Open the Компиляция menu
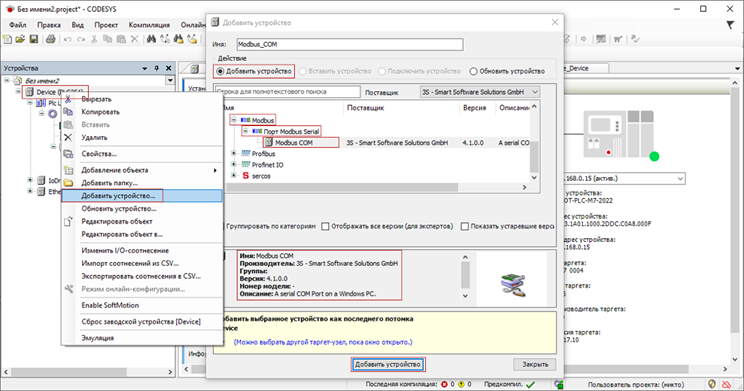This screenshot has height=391, width=744. (149, 25)
